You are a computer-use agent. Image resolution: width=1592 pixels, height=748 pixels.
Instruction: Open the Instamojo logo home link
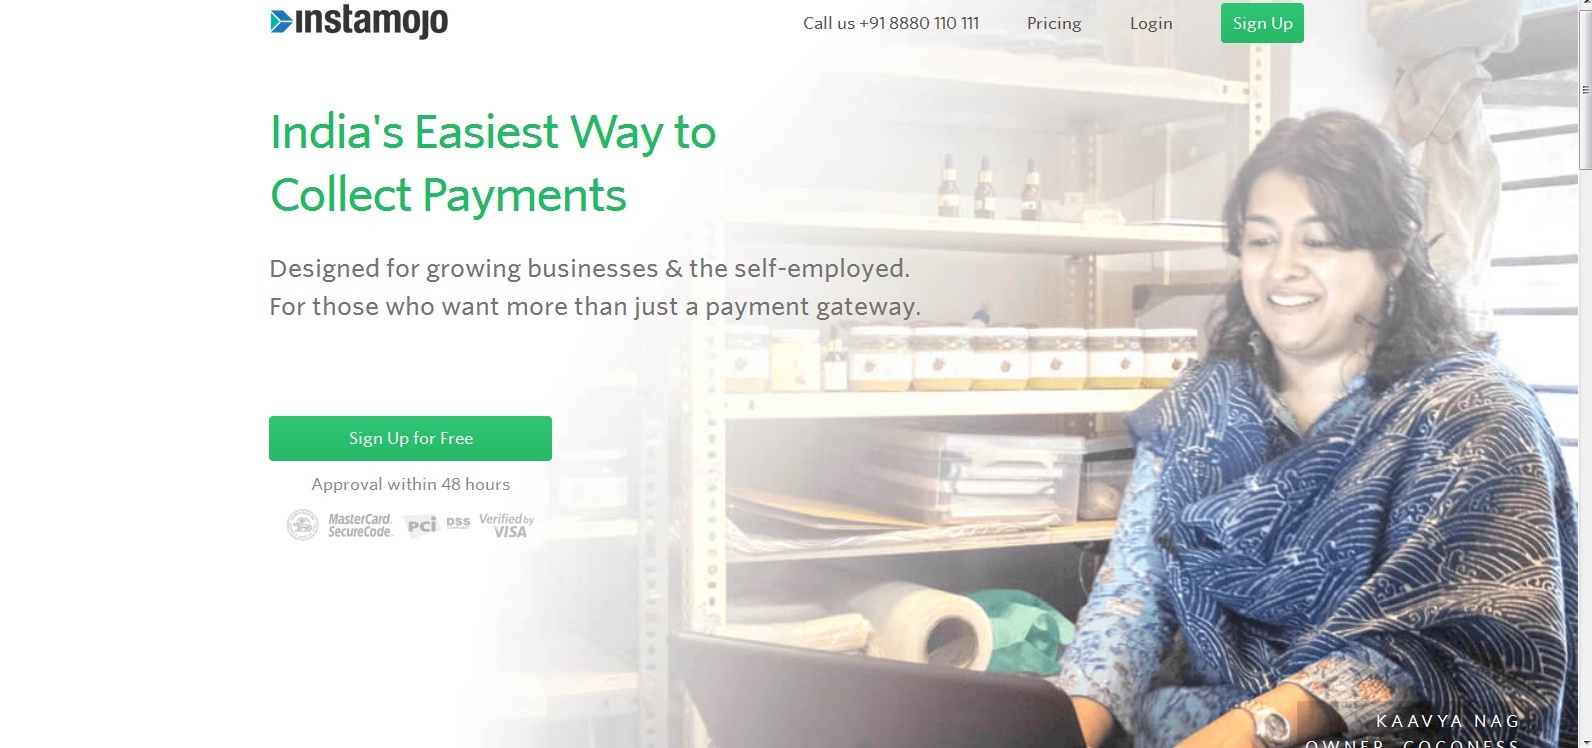(x=359, y=21)
